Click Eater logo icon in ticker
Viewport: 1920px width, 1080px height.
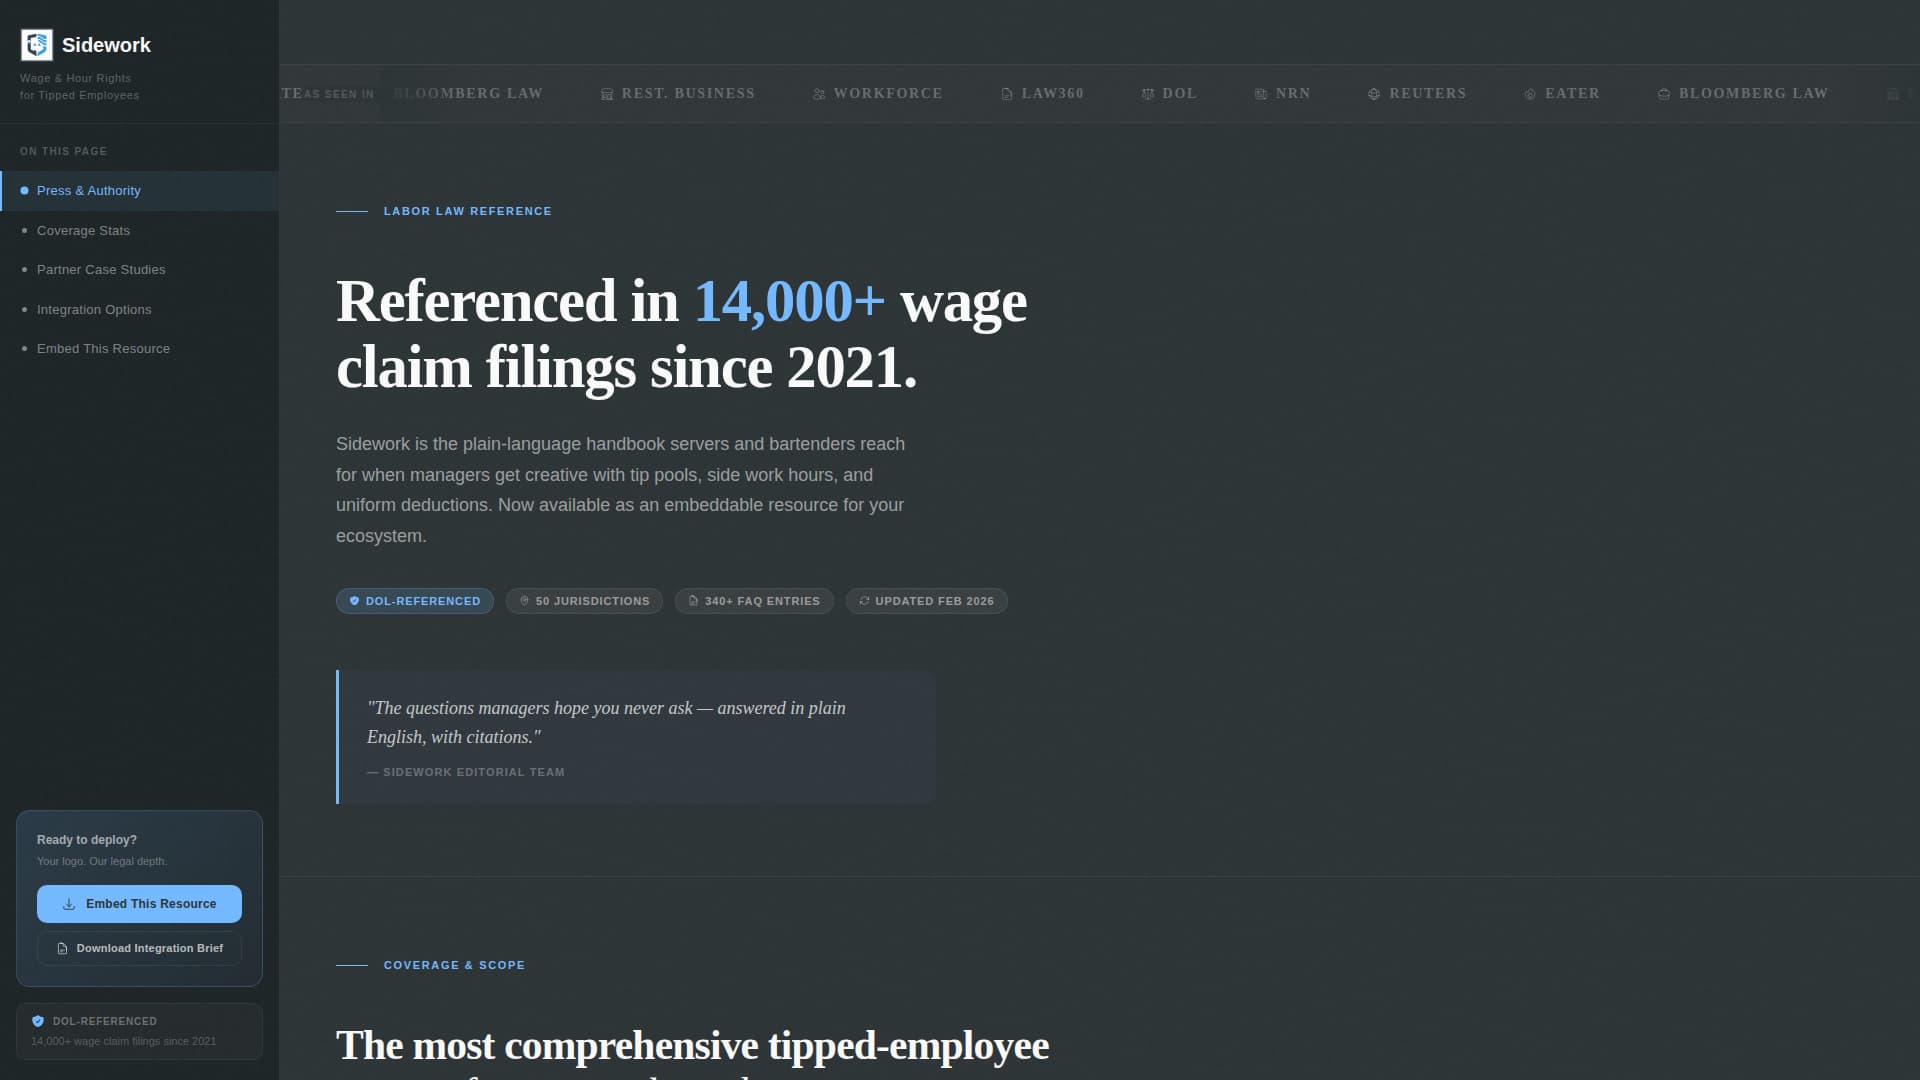click(x=1530, y=94)
